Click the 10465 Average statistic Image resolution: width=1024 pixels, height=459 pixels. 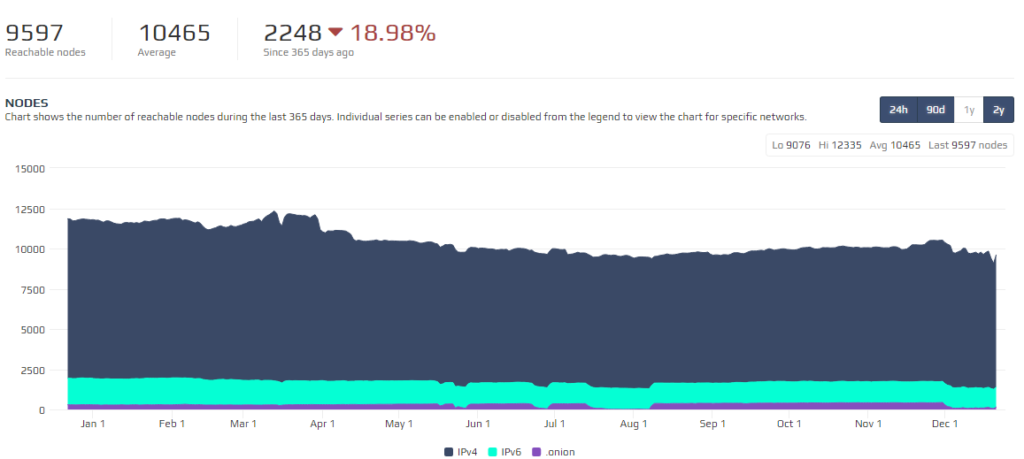click(x=174, y=33)
